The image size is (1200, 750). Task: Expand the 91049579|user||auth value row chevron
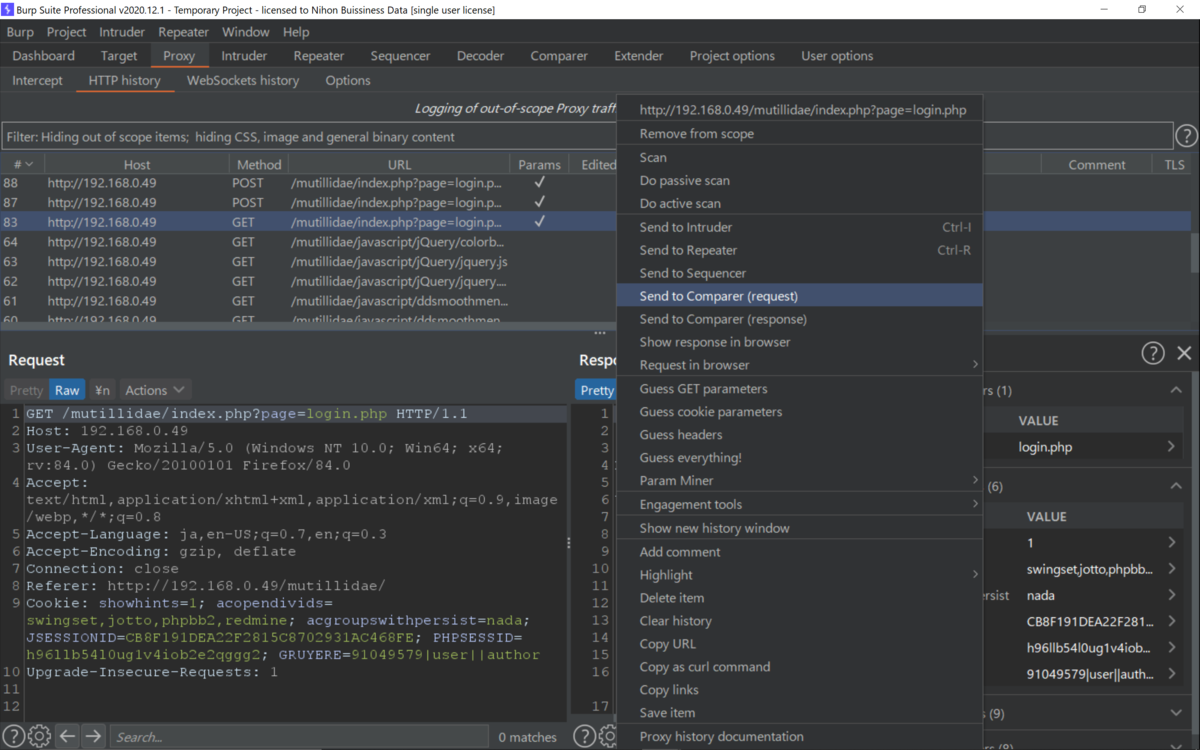pos(1171,674)
